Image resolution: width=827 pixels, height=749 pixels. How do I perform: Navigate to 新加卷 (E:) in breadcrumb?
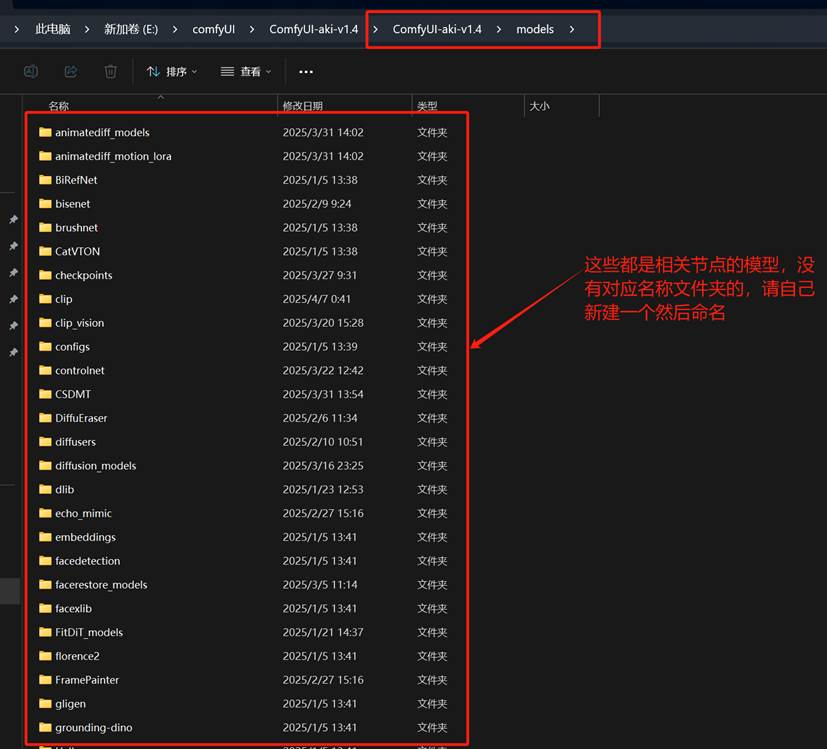(x=131, y=29)
